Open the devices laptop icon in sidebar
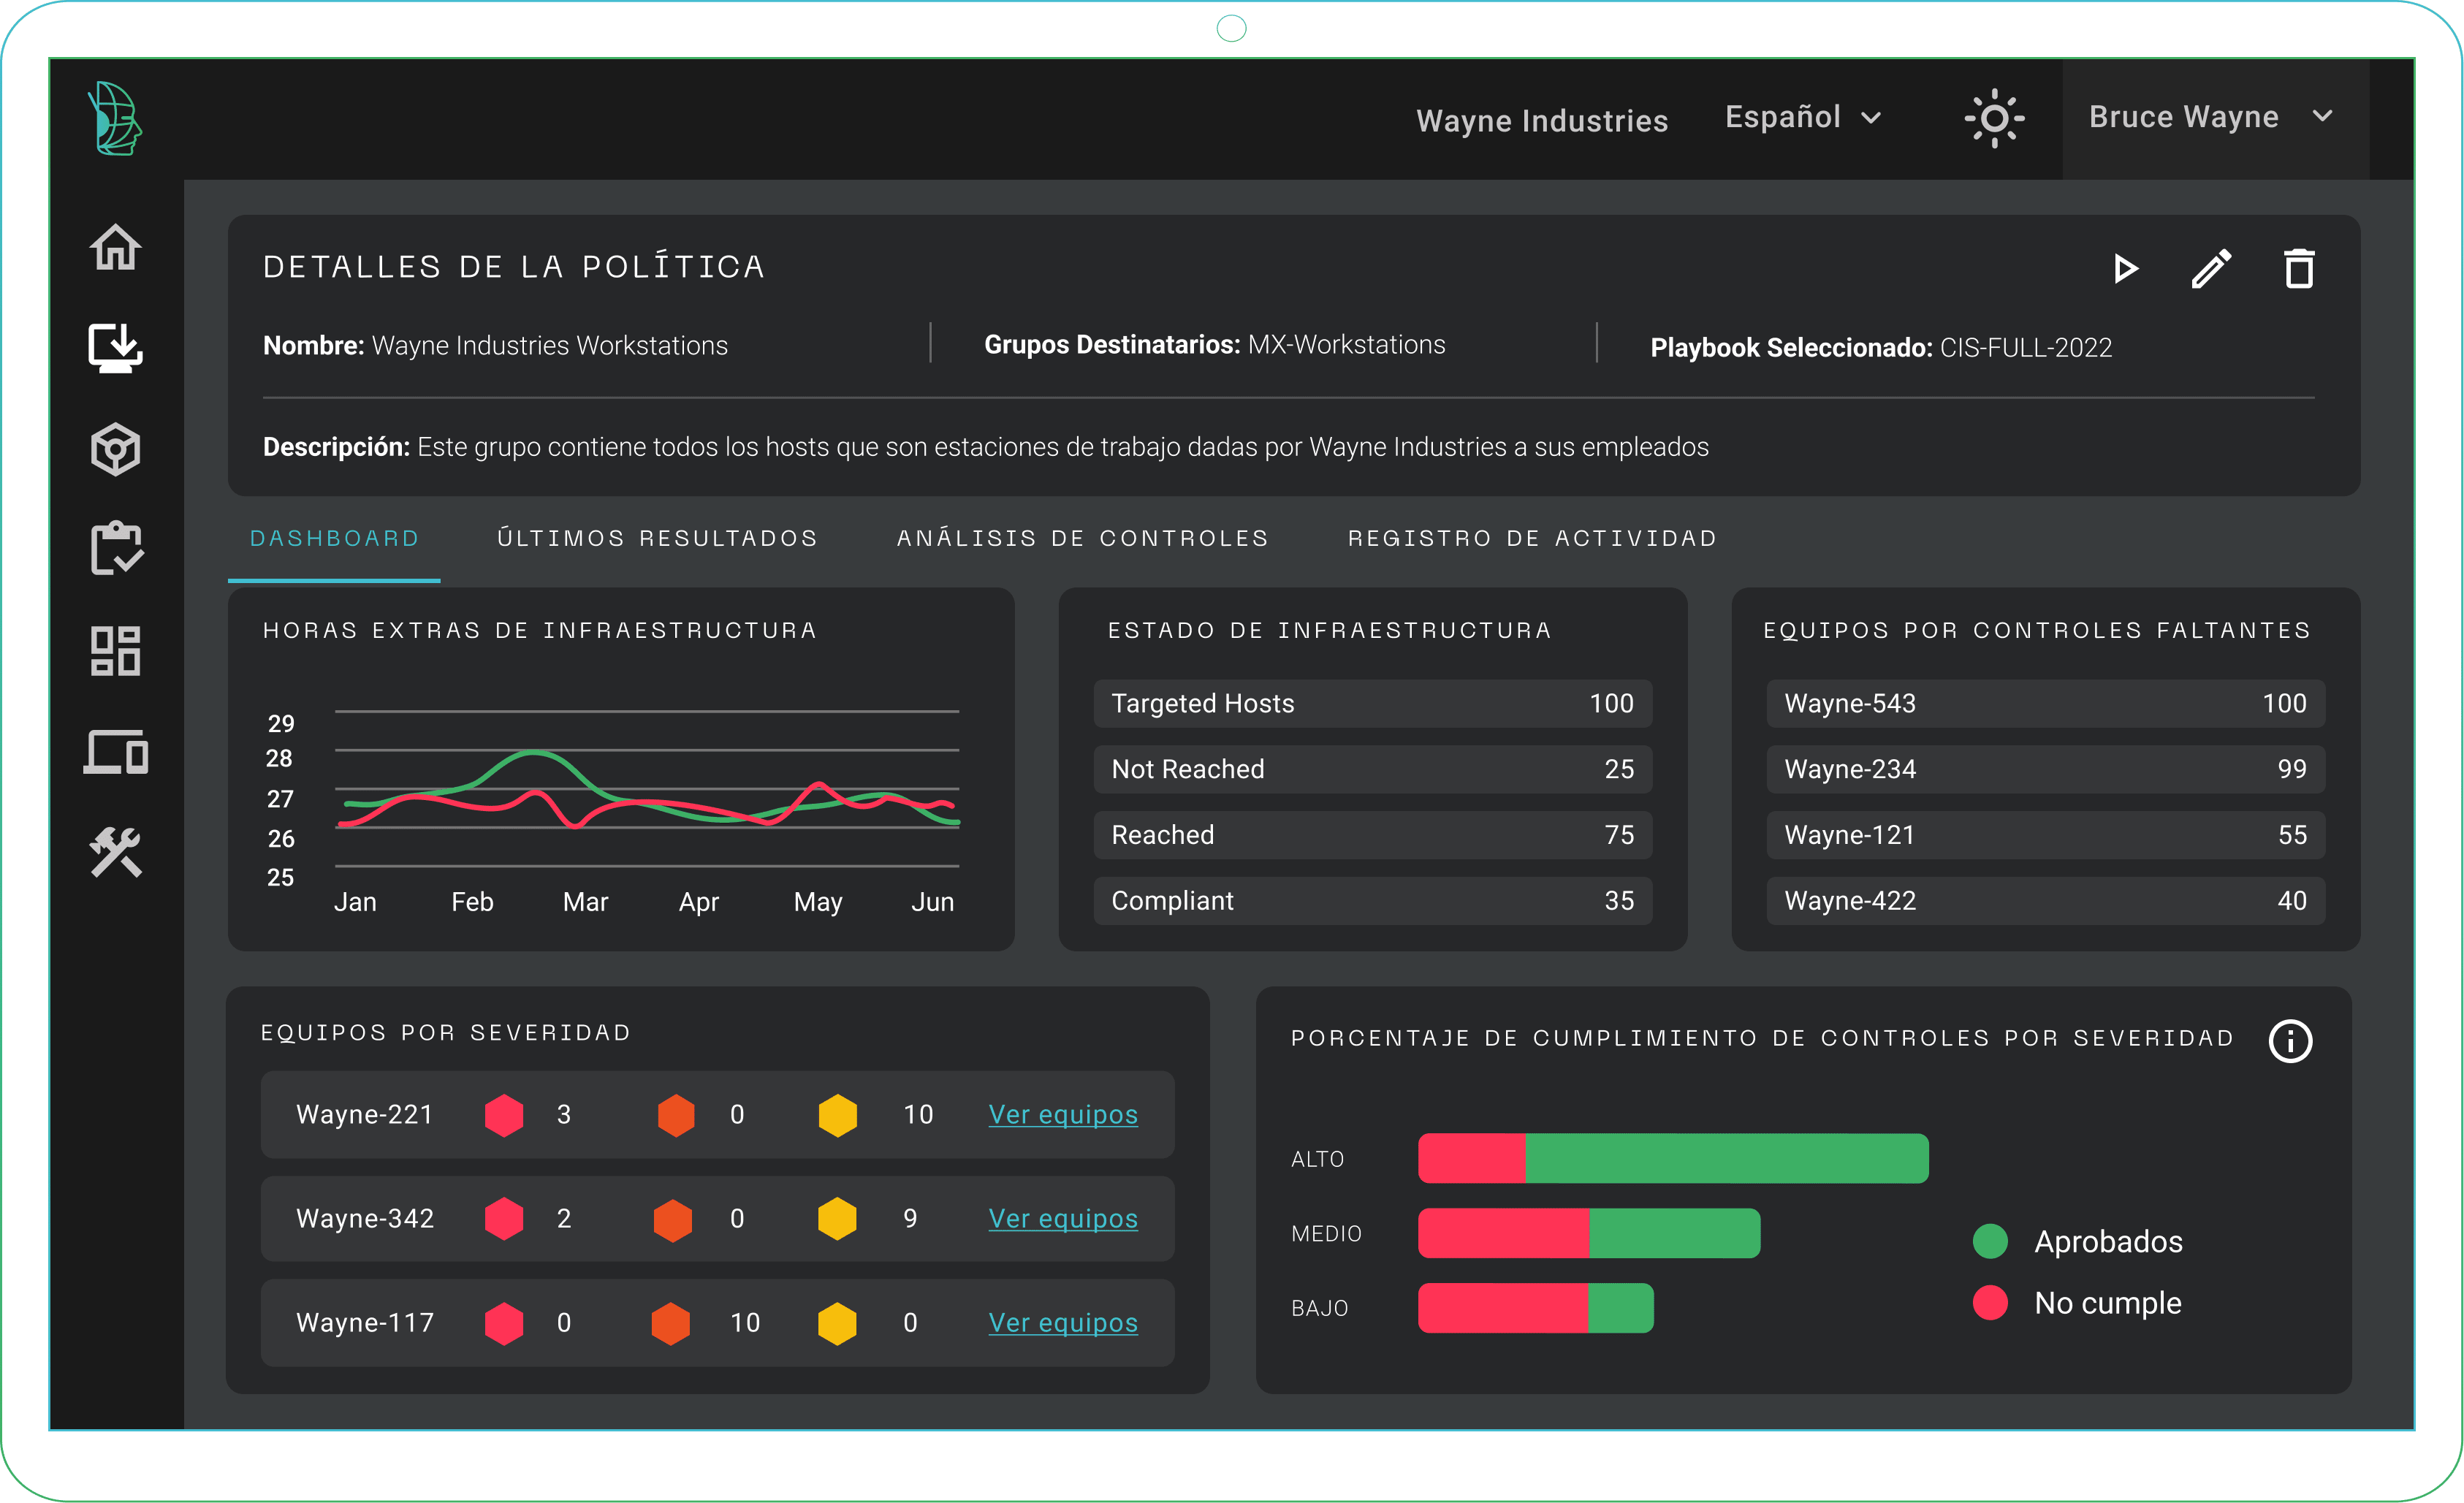Image resolution: width=2464 pixels, height=1503 pixels. click(116, 752)
